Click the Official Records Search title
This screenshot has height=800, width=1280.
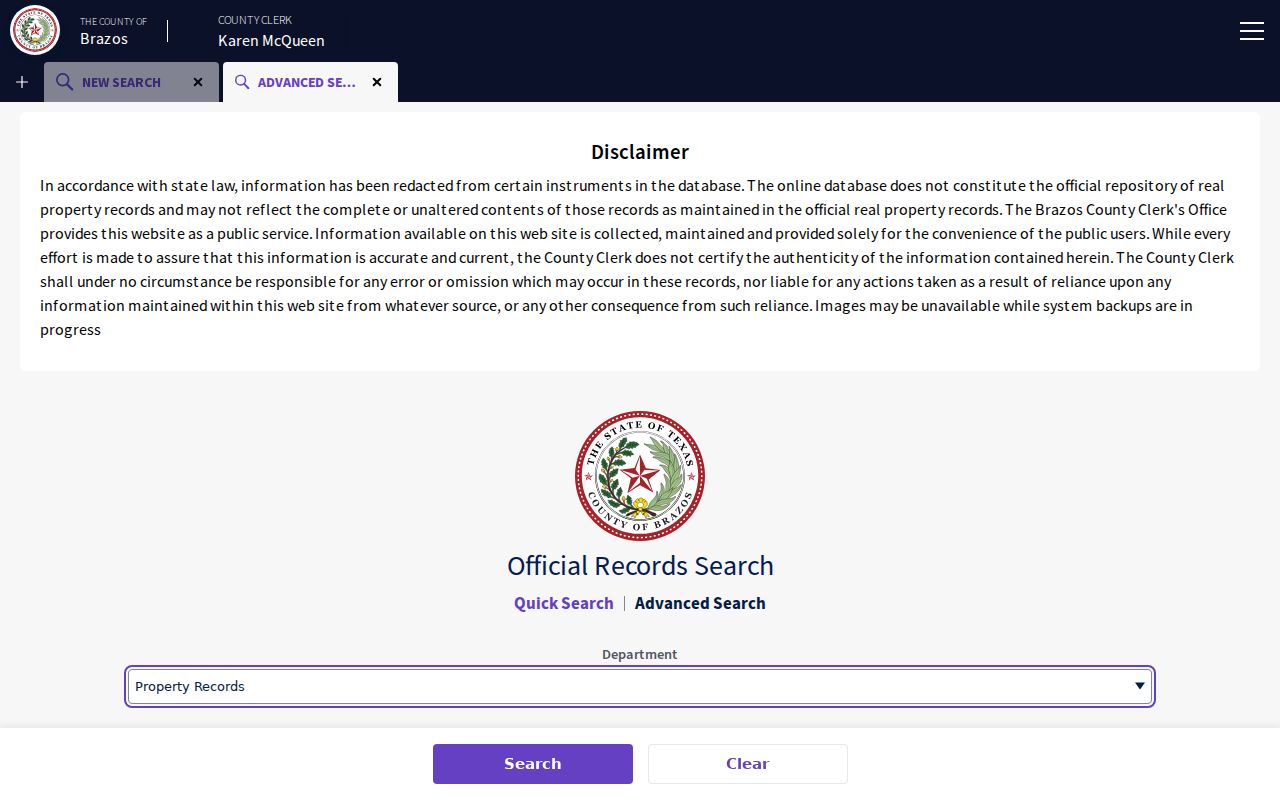pos(640,566)
